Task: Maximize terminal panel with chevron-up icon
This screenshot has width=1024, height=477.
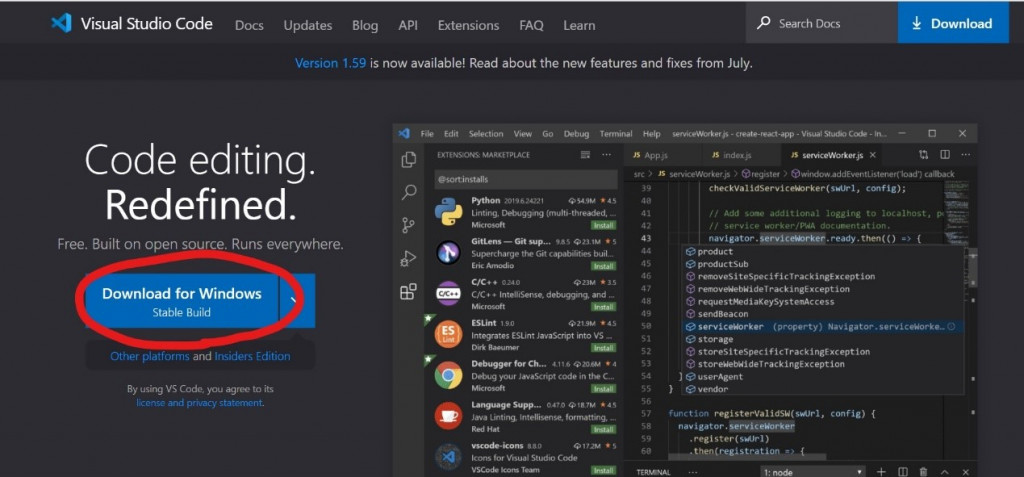Action: (x=944, y=472)
